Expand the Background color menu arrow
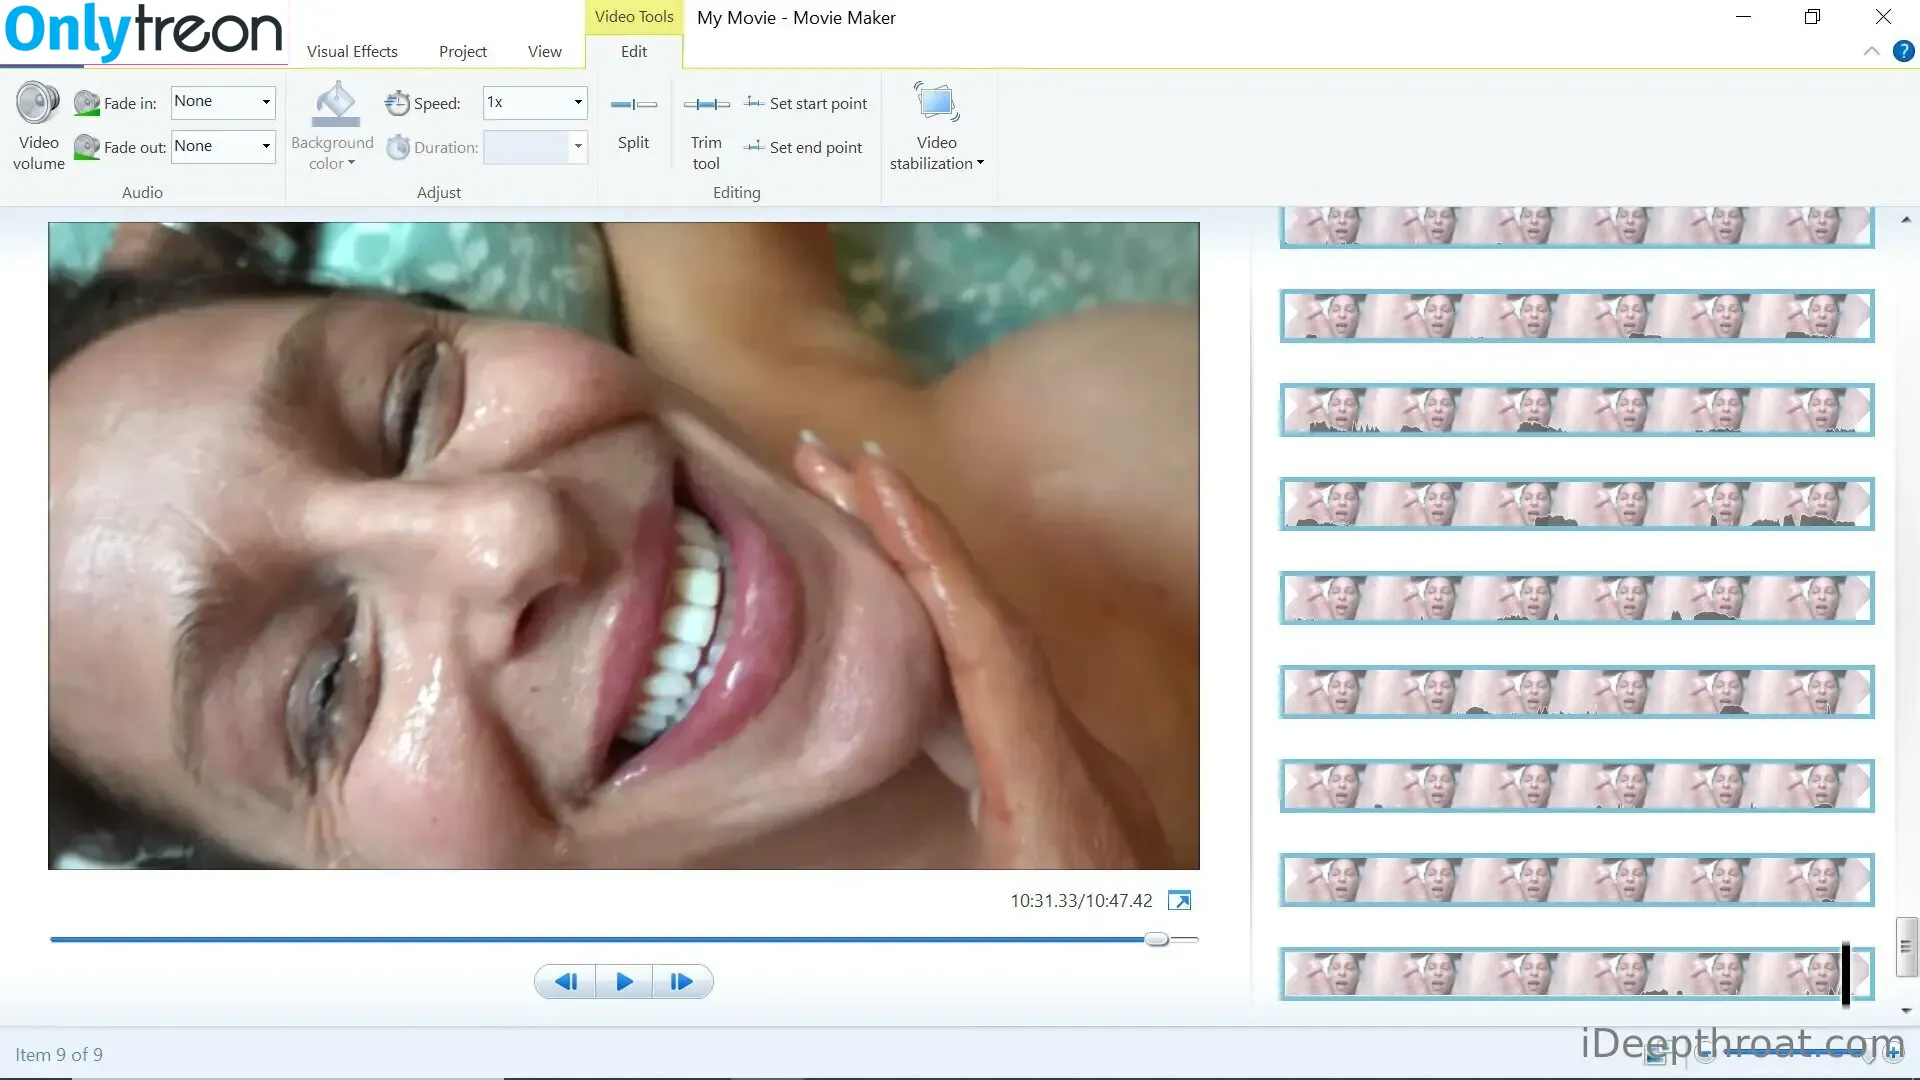Screen dimensions: 1920x1080 (x=352, y=163)
